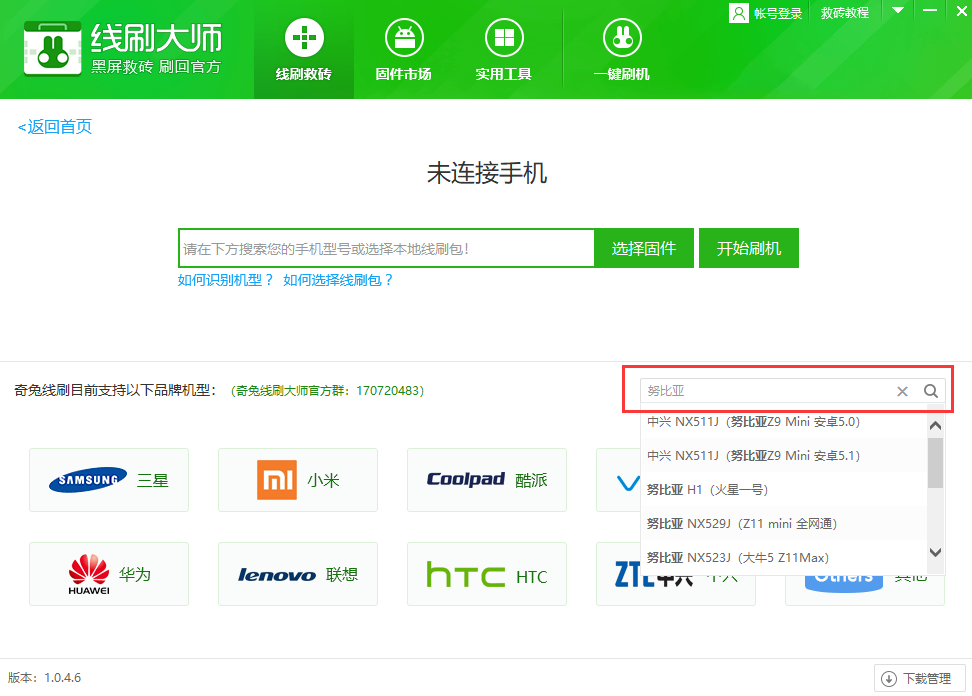Select 中兴 NX511J 努比亚Z9 Mini 安卓5.1
This screenshot has height=696, width=972.
tap(784, 456)
